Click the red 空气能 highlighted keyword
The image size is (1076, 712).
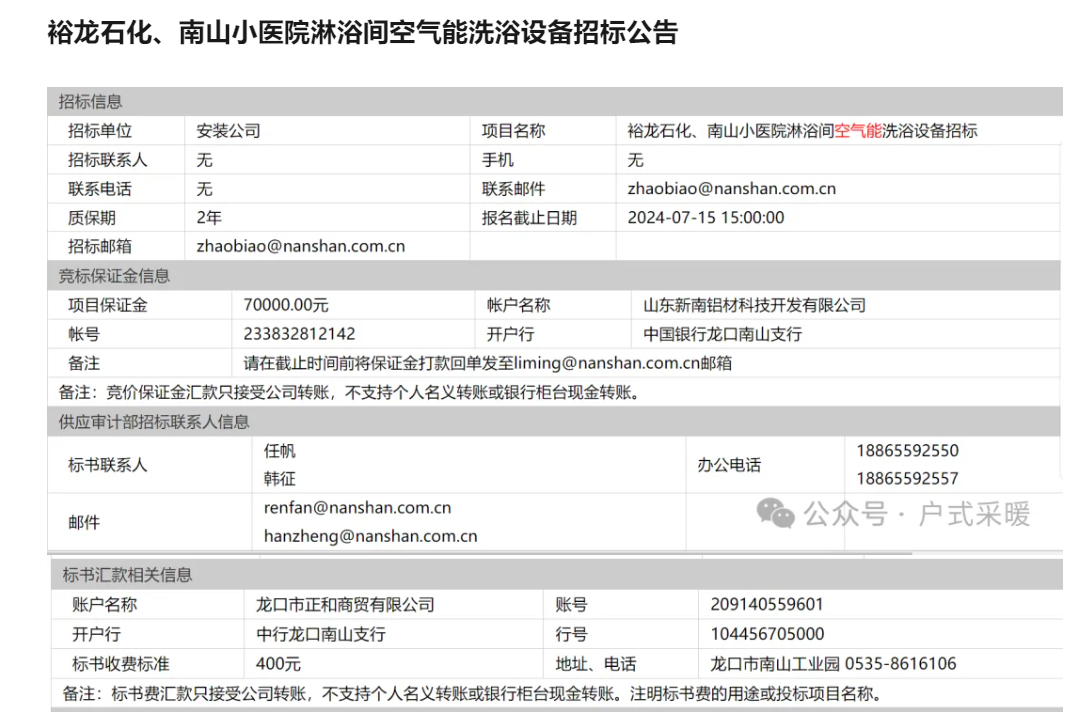[858, 130]
